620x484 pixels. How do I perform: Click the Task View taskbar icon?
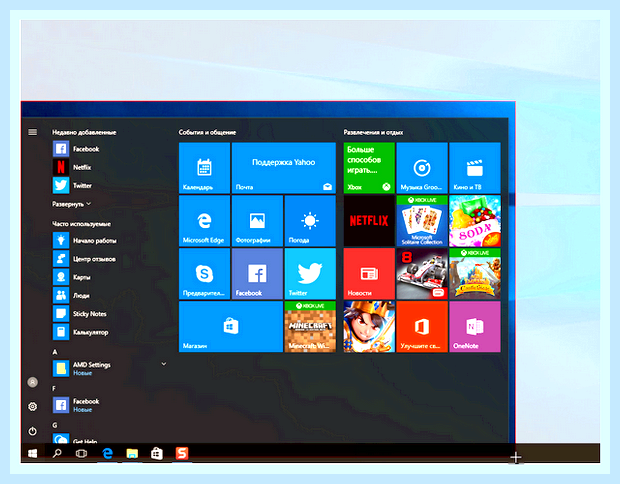81,454
